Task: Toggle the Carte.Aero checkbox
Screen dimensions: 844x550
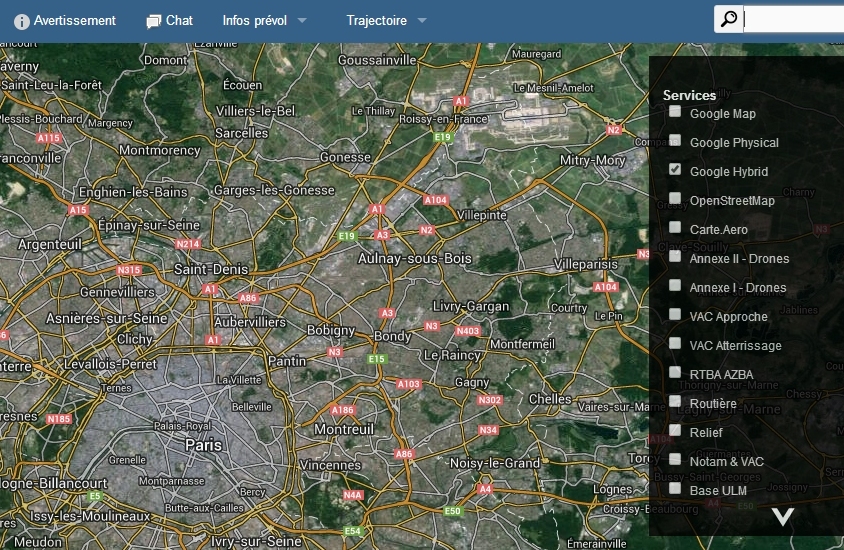Action: (x=674, y=228)
